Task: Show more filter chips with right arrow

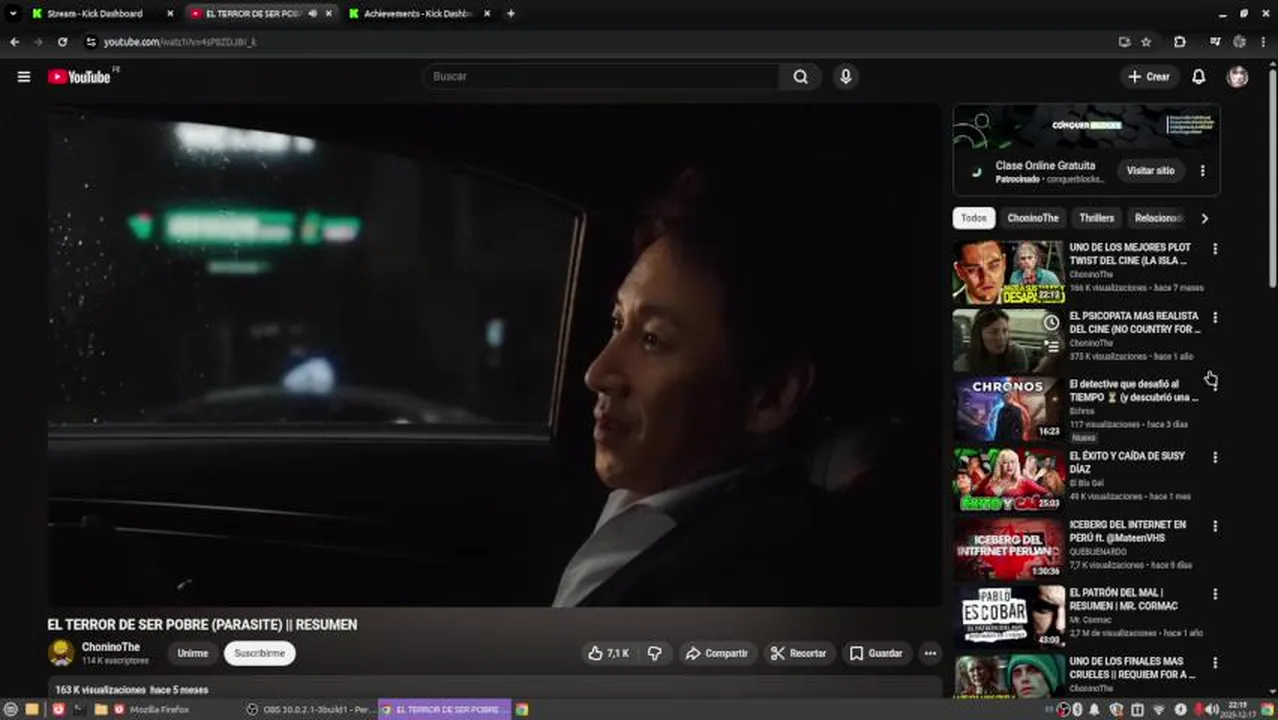Action: 1204,218
